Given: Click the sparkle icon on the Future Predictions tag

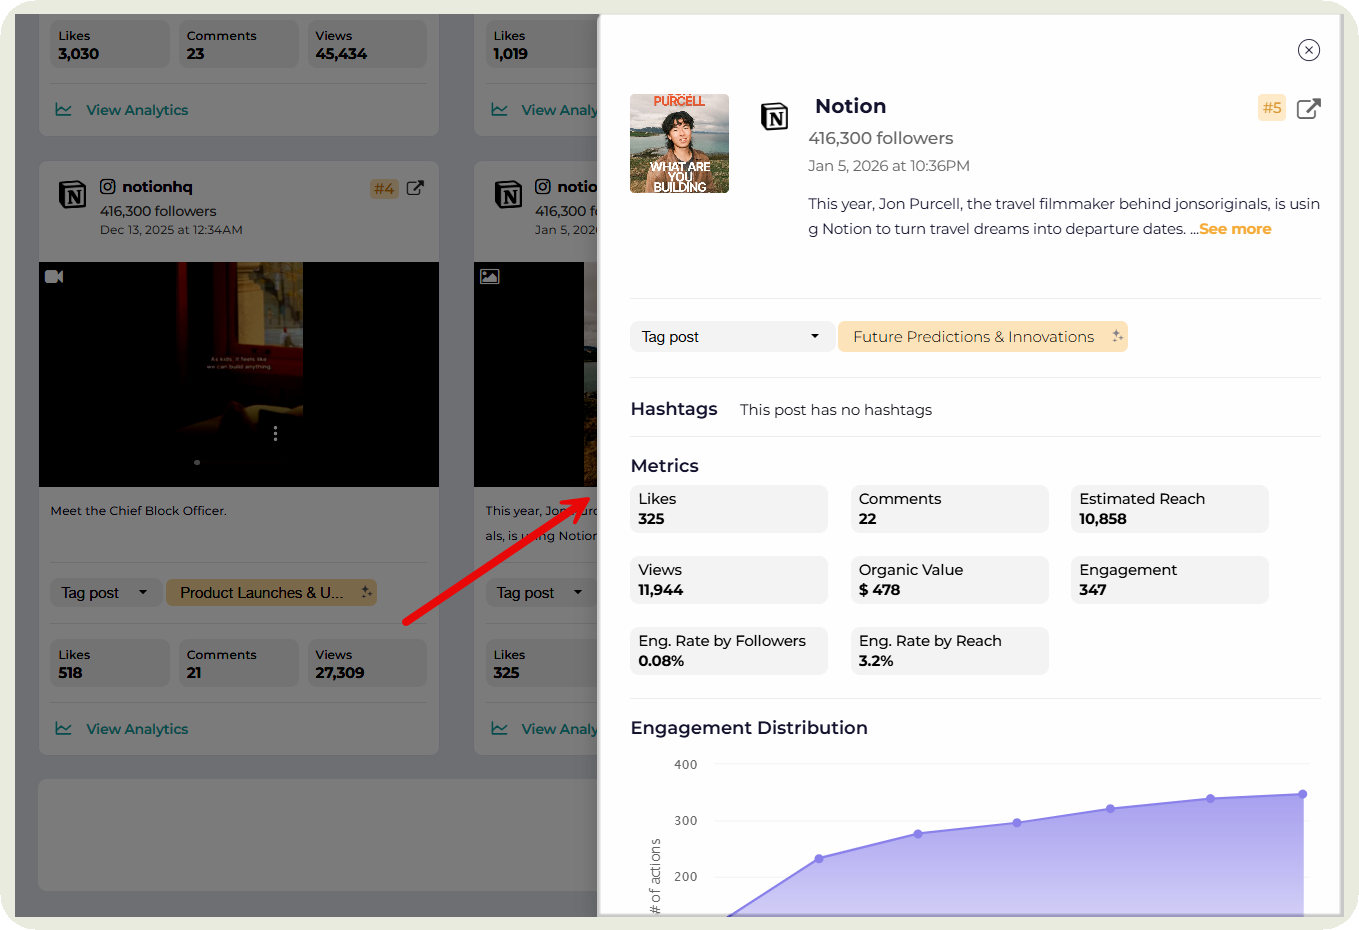Looking at the screenshot, I should (x=1115, y=337).
